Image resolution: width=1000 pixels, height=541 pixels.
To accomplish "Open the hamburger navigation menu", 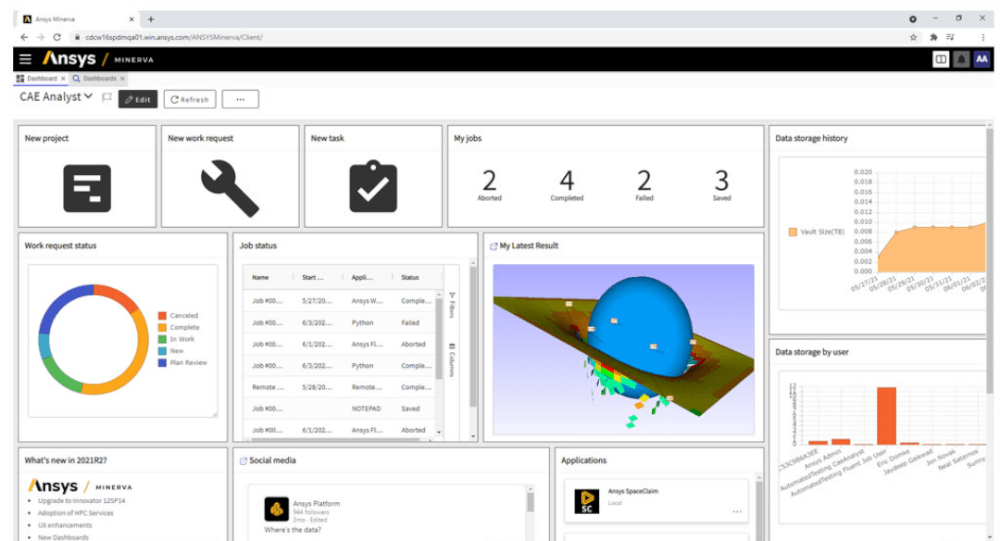I will [25, 59].
